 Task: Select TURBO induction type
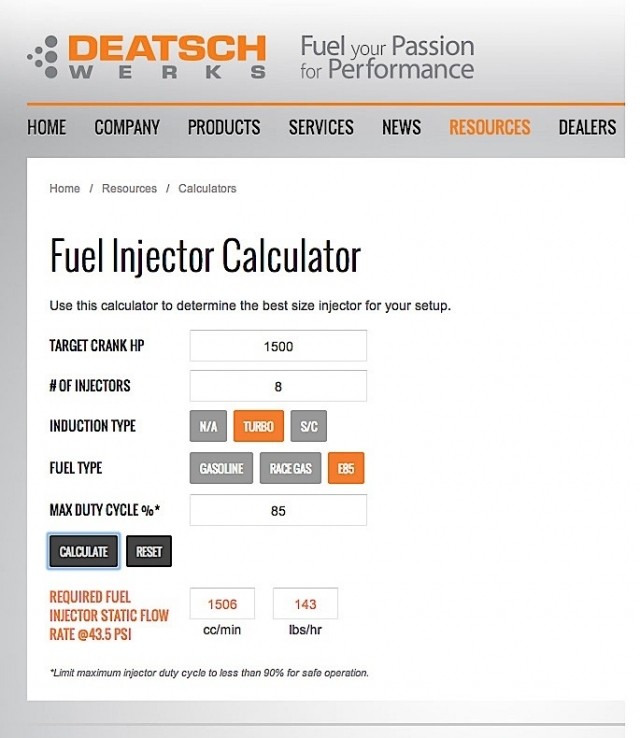click(x=258, y=426)
